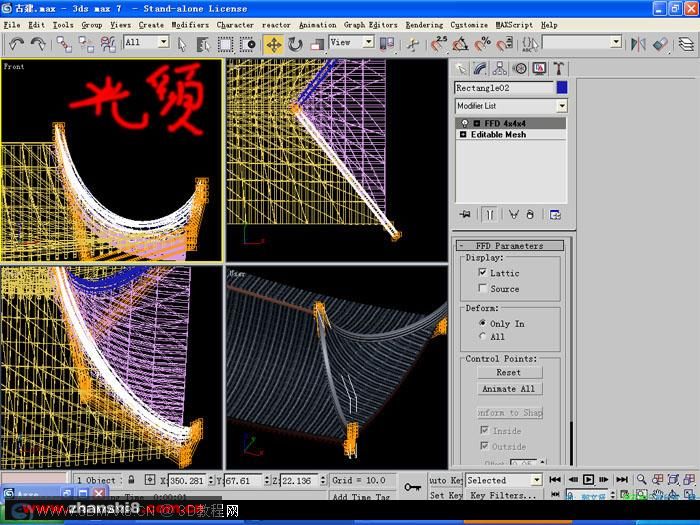Screen dimensions: 700x525
Task: Select the Select and Link tool
Action: 64,44
